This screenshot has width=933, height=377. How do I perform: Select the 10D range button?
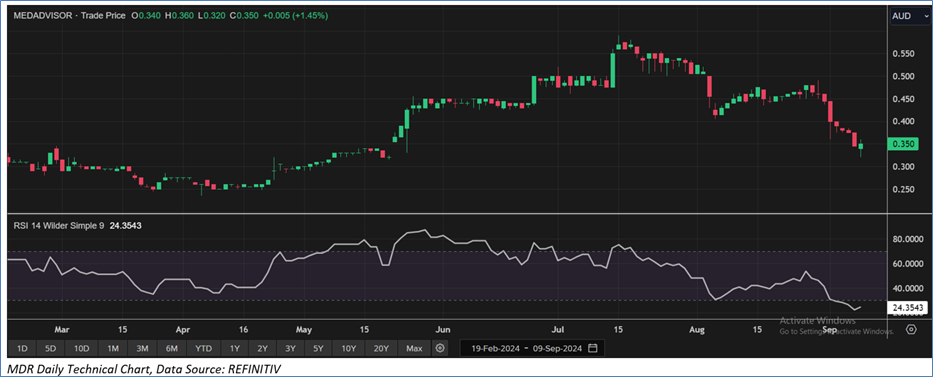pos(82,348)
